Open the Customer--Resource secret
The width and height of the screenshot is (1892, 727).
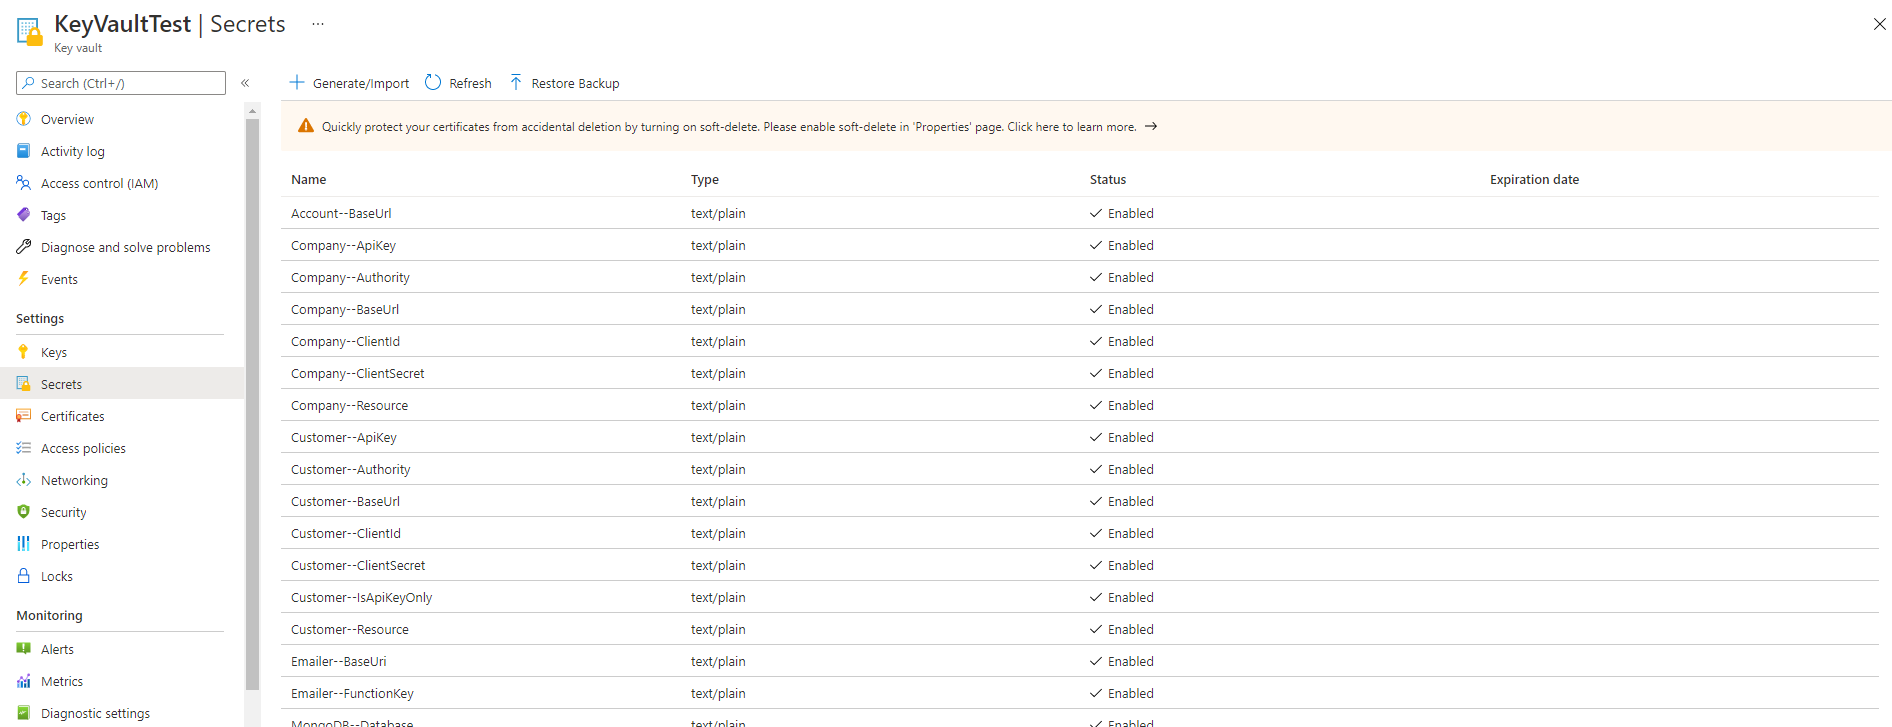350,629
